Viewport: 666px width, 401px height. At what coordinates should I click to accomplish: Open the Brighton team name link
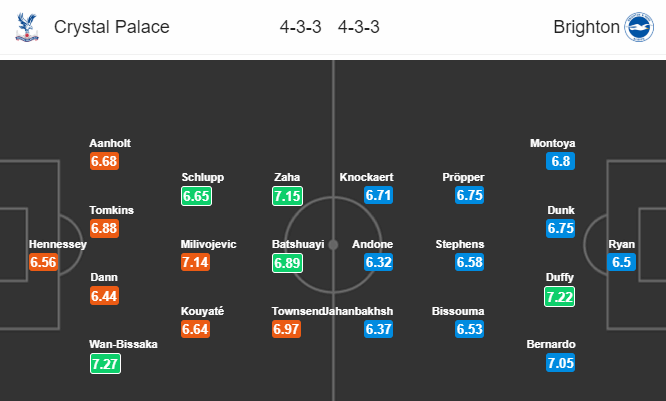tap(587, 27)
